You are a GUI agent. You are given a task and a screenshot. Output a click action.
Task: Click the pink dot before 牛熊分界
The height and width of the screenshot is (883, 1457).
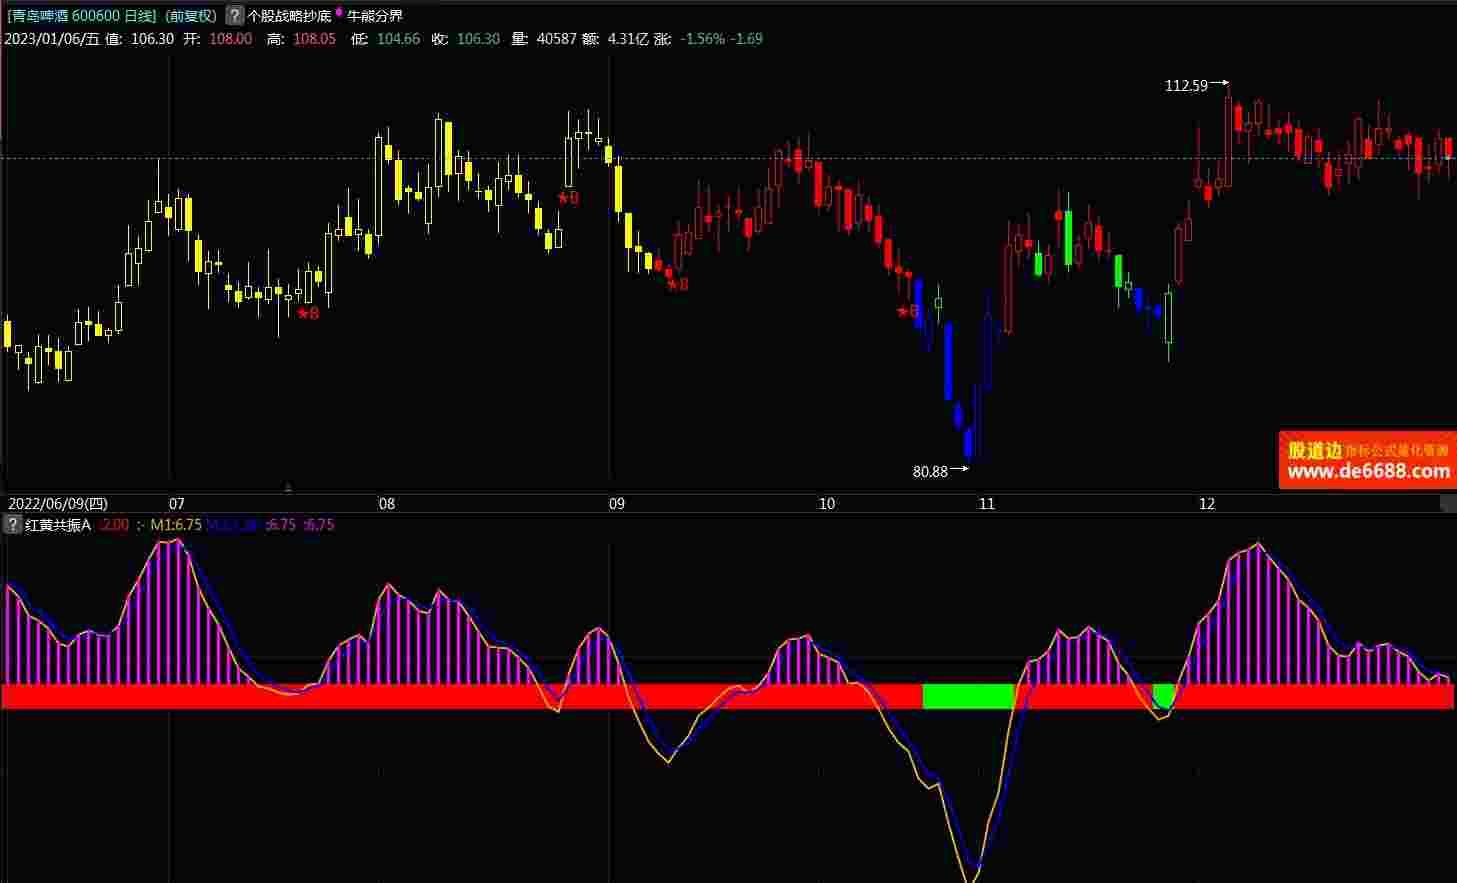click(x=338, y=12)
